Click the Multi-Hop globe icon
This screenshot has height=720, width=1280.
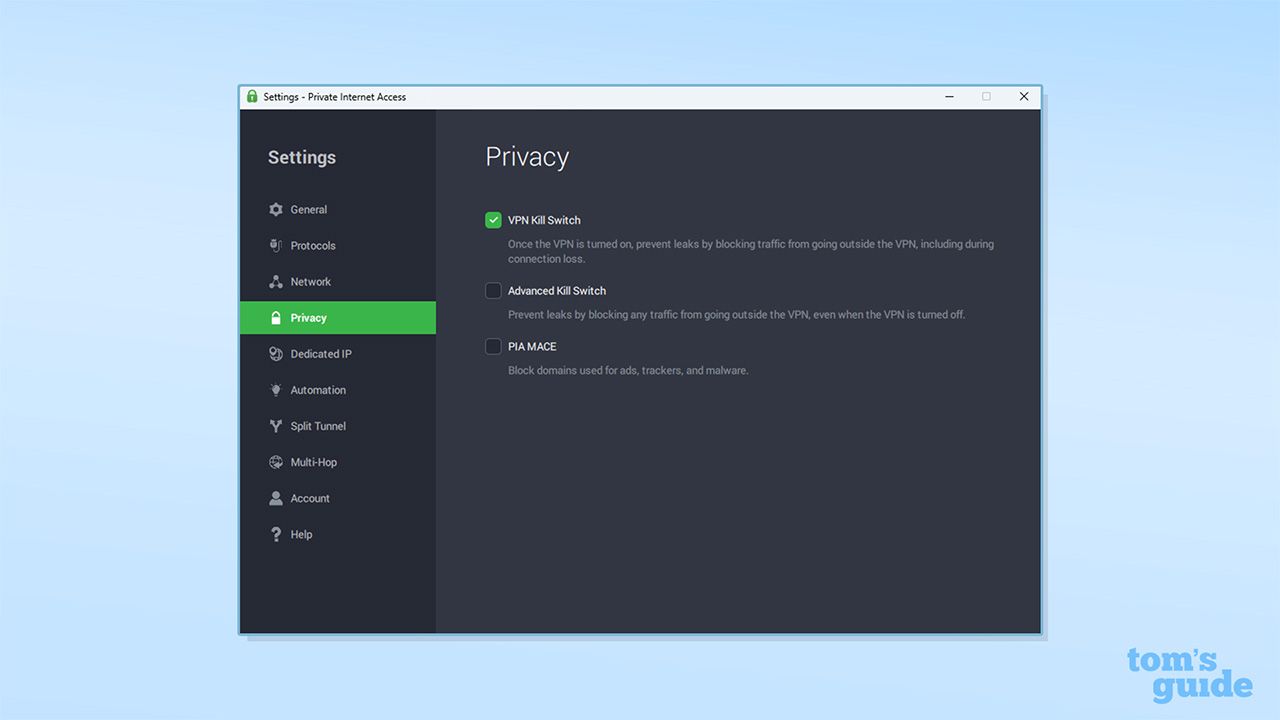point(276,462)
